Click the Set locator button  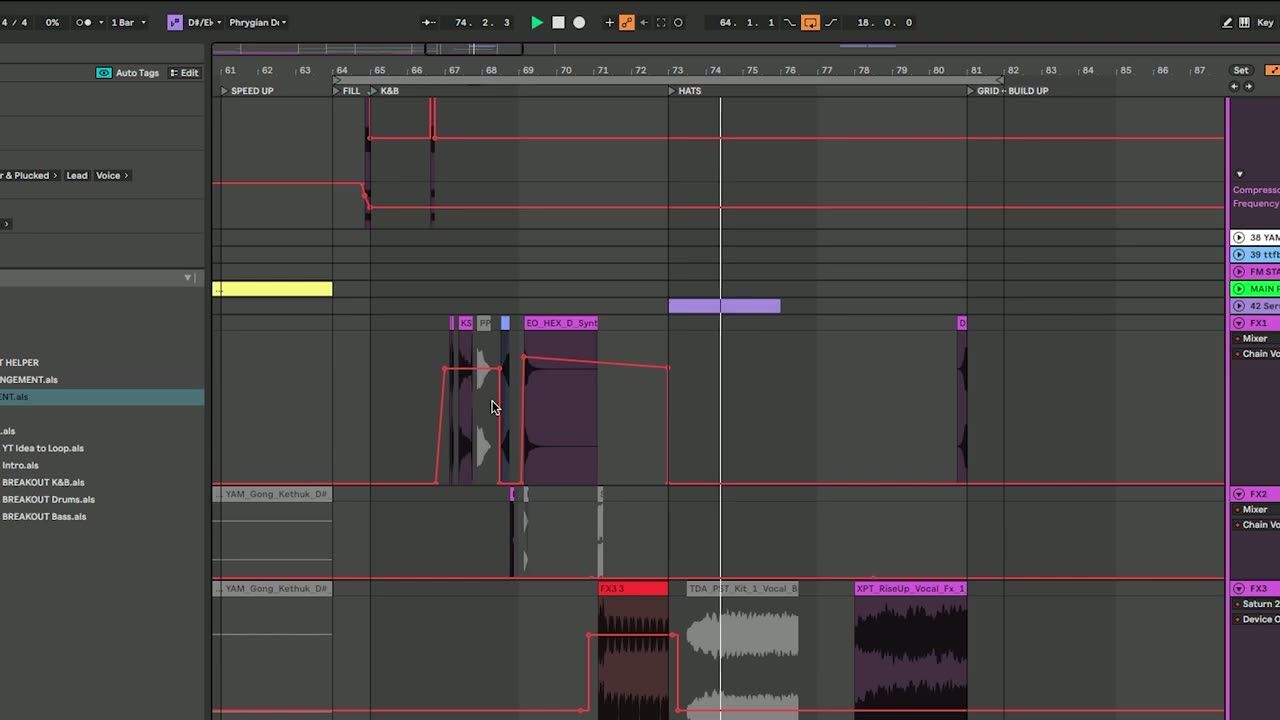tap(1241, 70)
